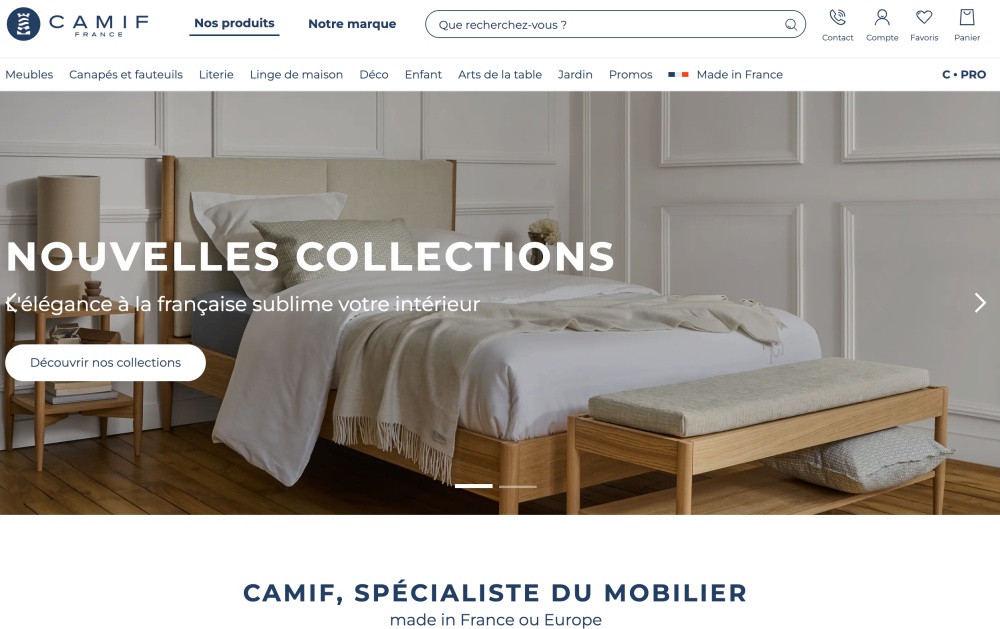Screen dimensions: 1000x629
Task: Open the Literie category
Action: 216,75
